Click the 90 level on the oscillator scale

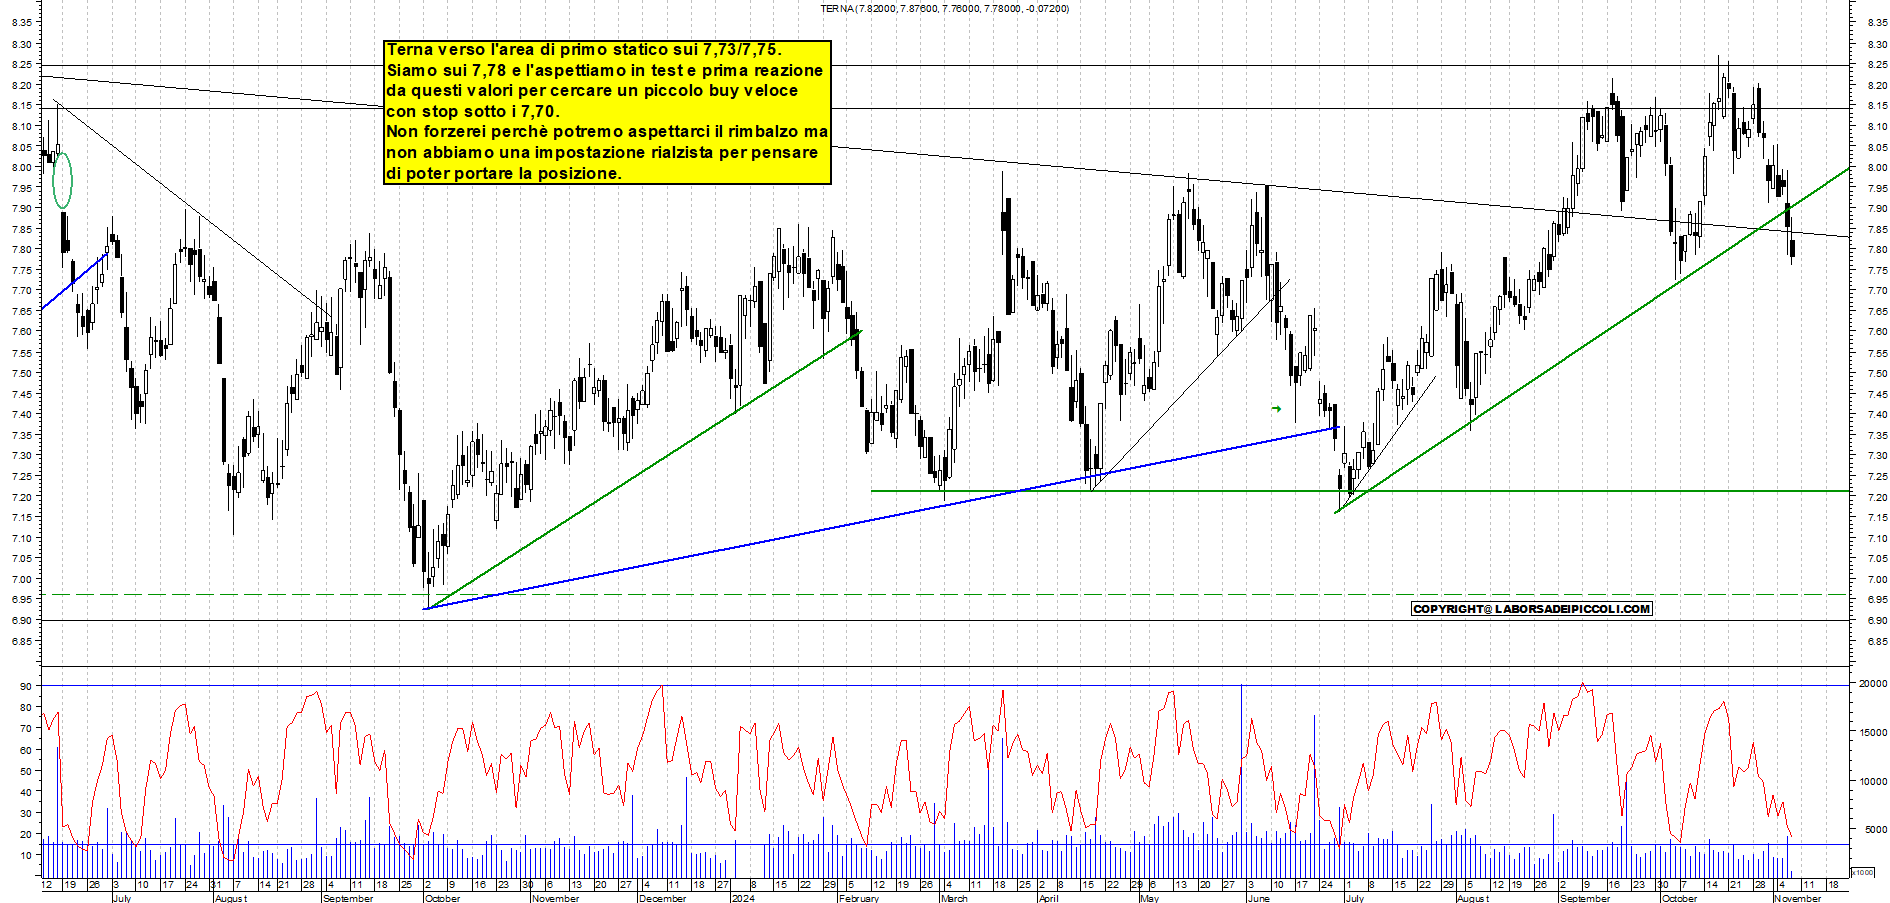point(25,686)
